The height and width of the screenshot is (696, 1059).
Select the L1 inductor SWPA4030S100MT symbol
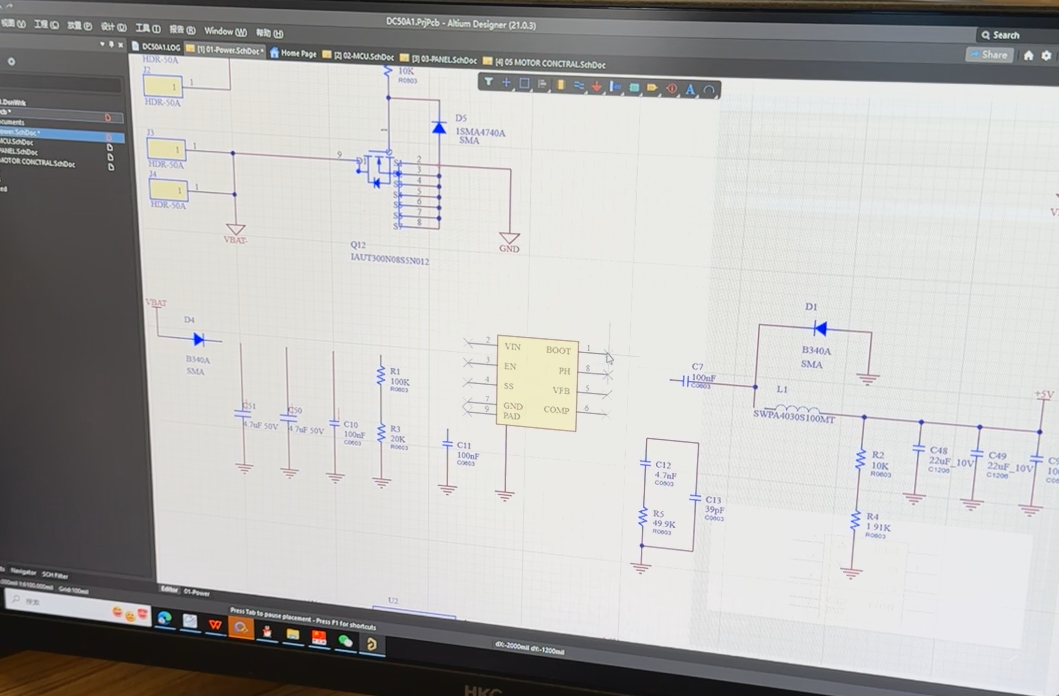[796, 410]
